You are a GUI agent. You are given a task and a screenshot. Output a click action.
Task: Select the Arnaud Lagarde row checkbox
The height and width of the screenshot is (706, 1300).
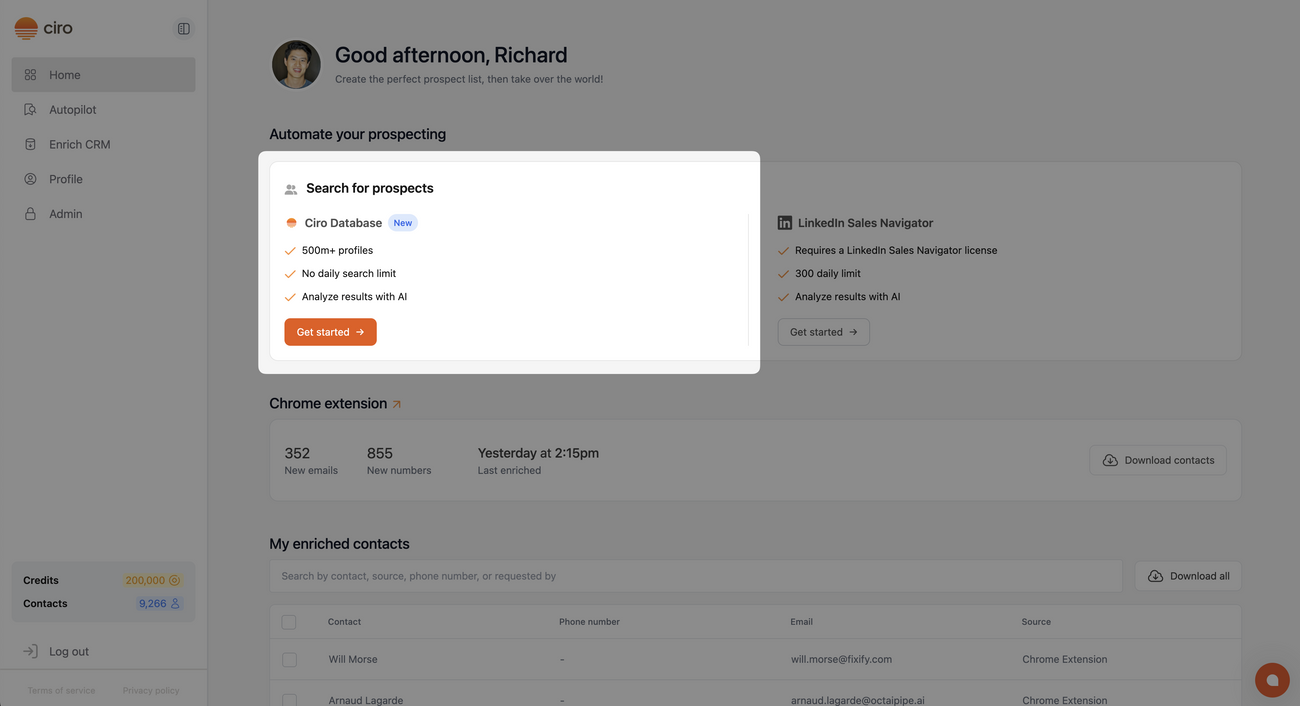pos(289,700)
